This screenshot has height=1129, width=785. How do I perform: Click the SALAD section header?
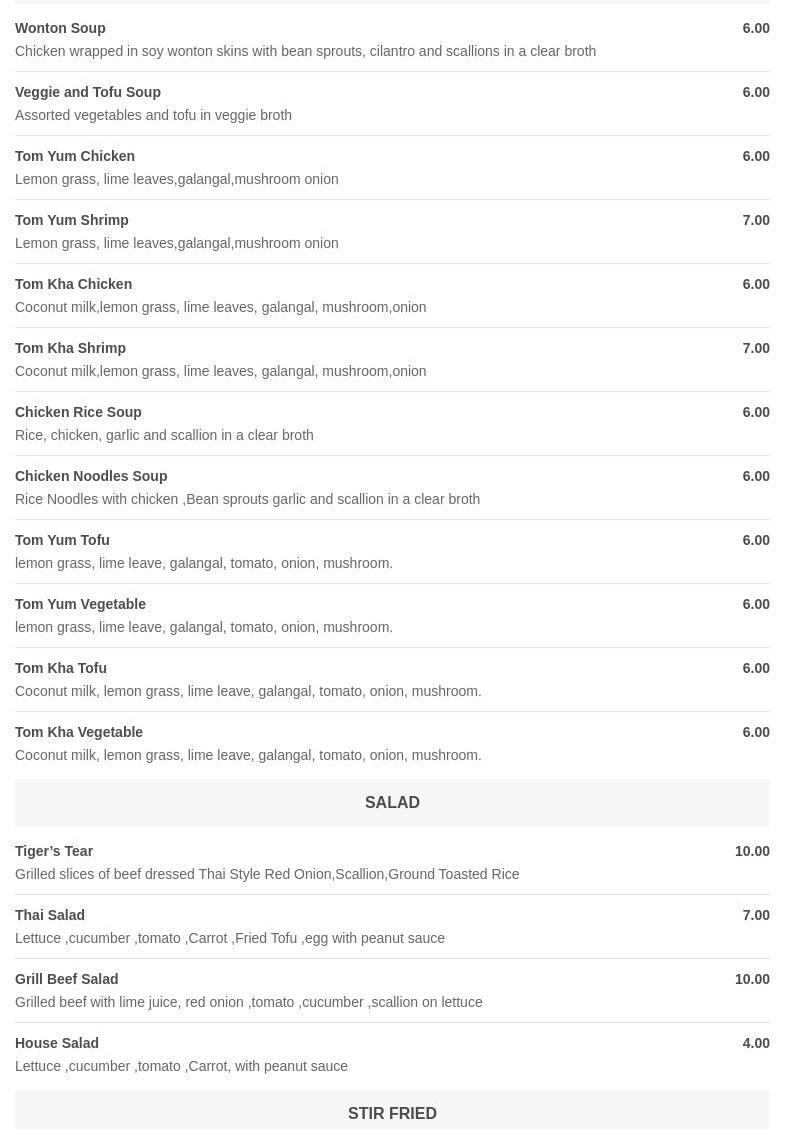pyautogui.click(x=392, y=803)
